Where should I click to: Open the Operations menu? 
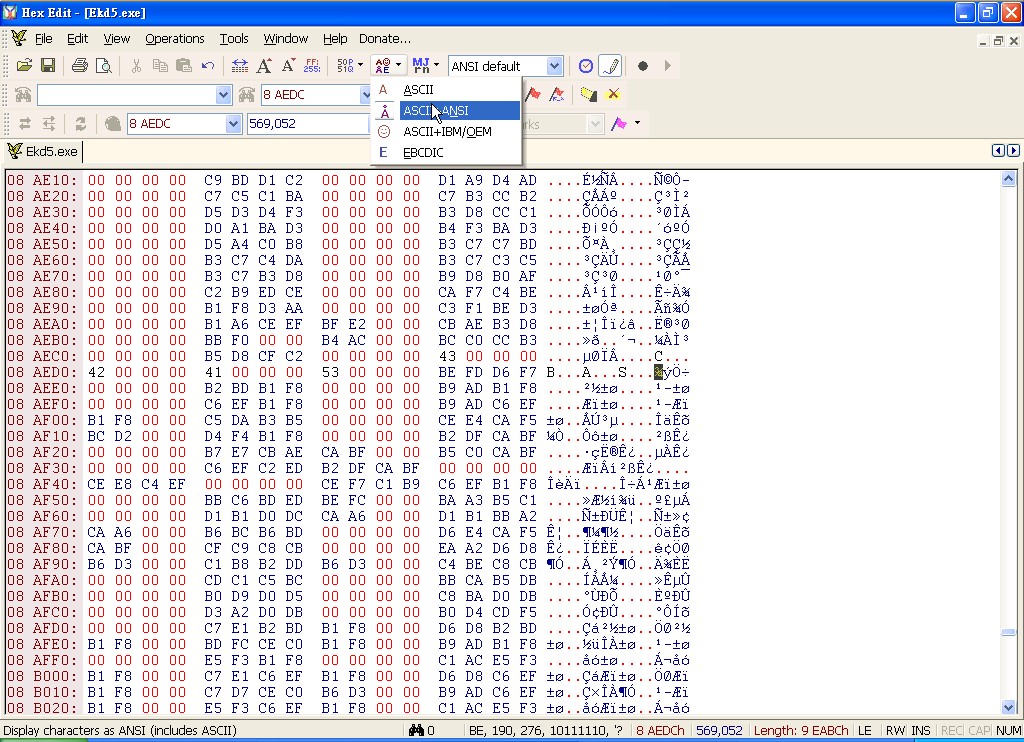[x=174, y=39]
